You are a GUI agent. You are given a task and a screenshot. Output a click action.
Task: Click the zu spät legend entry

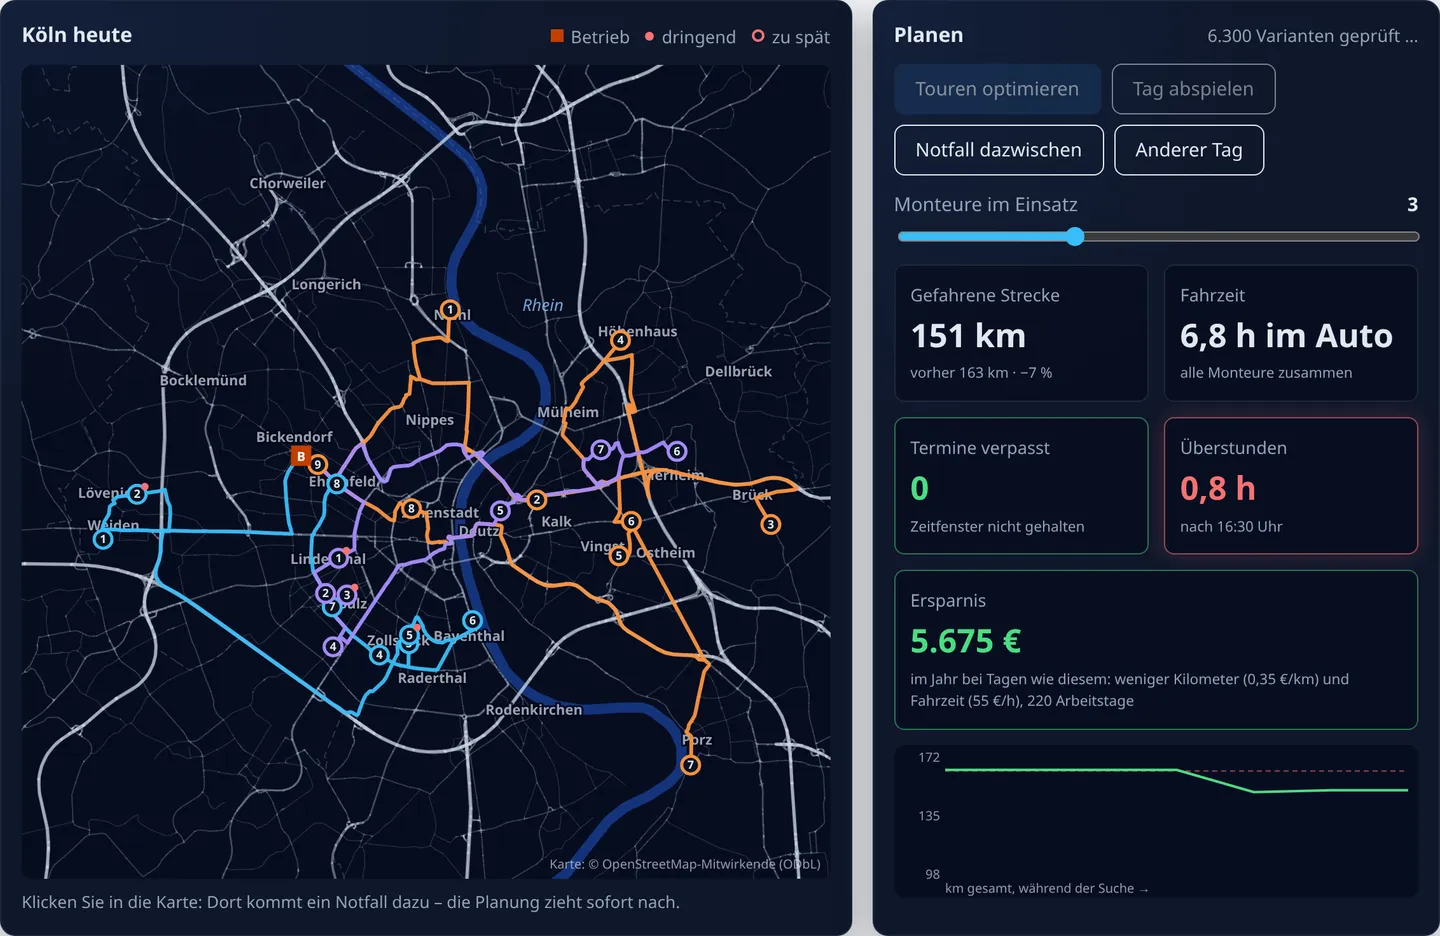tap(791, 37)
